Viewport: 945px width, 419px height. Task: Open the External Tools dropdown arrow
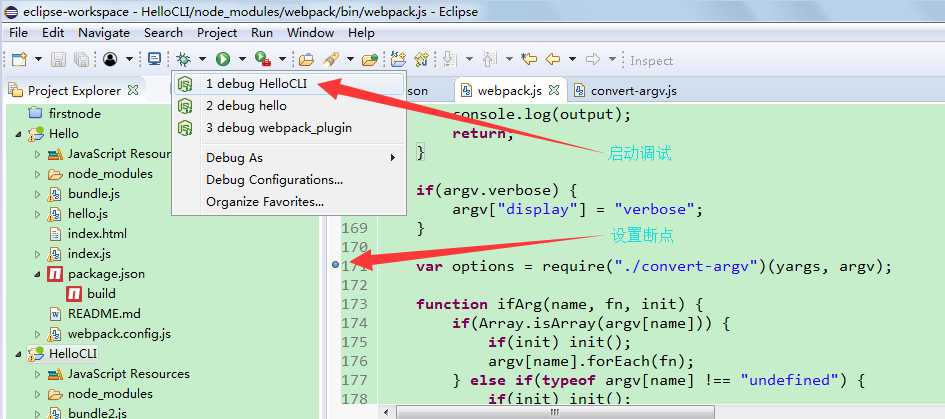(282, 60)
